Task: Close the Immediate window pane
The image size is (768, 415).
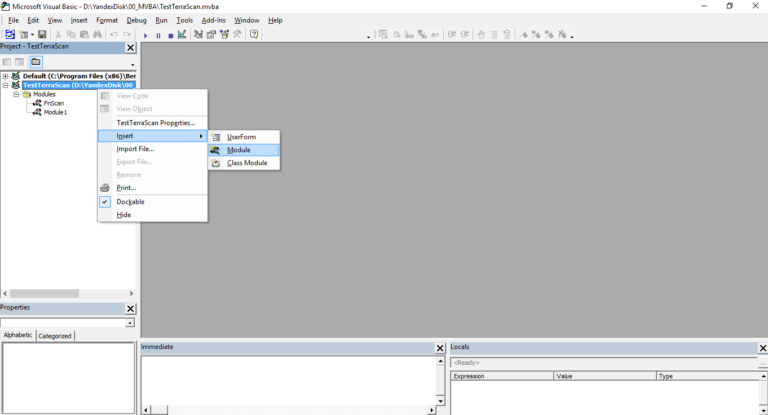Action: coord(440,348)
